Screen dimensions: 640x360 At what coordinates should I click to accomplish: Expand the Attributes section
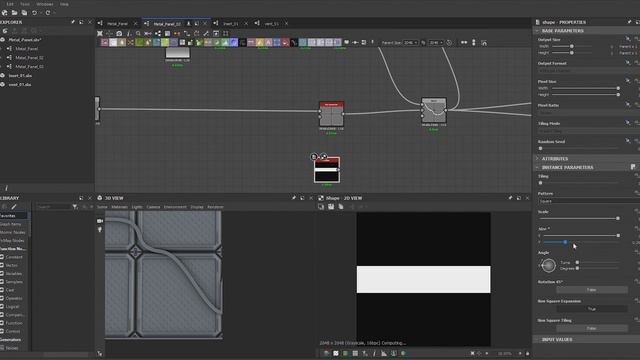pos(537,158)
